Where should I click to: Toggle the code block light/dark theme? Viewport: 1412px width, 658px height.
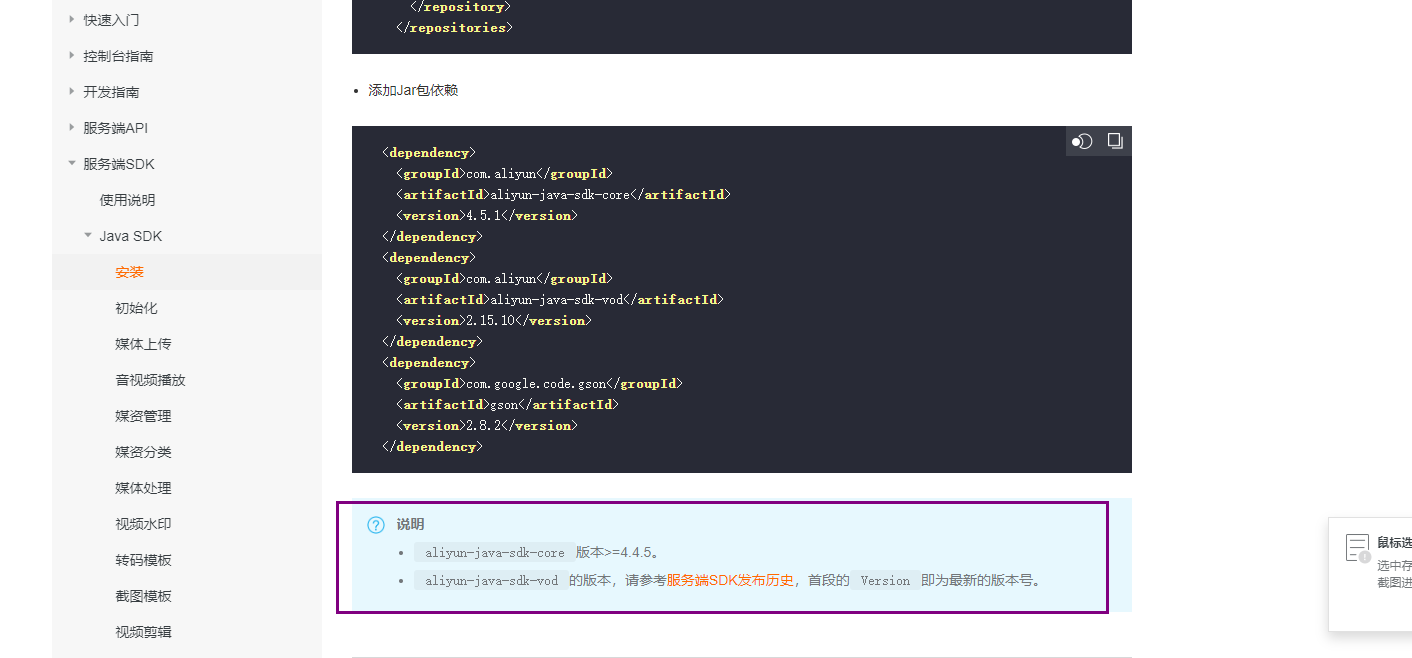pos(1082,141)
